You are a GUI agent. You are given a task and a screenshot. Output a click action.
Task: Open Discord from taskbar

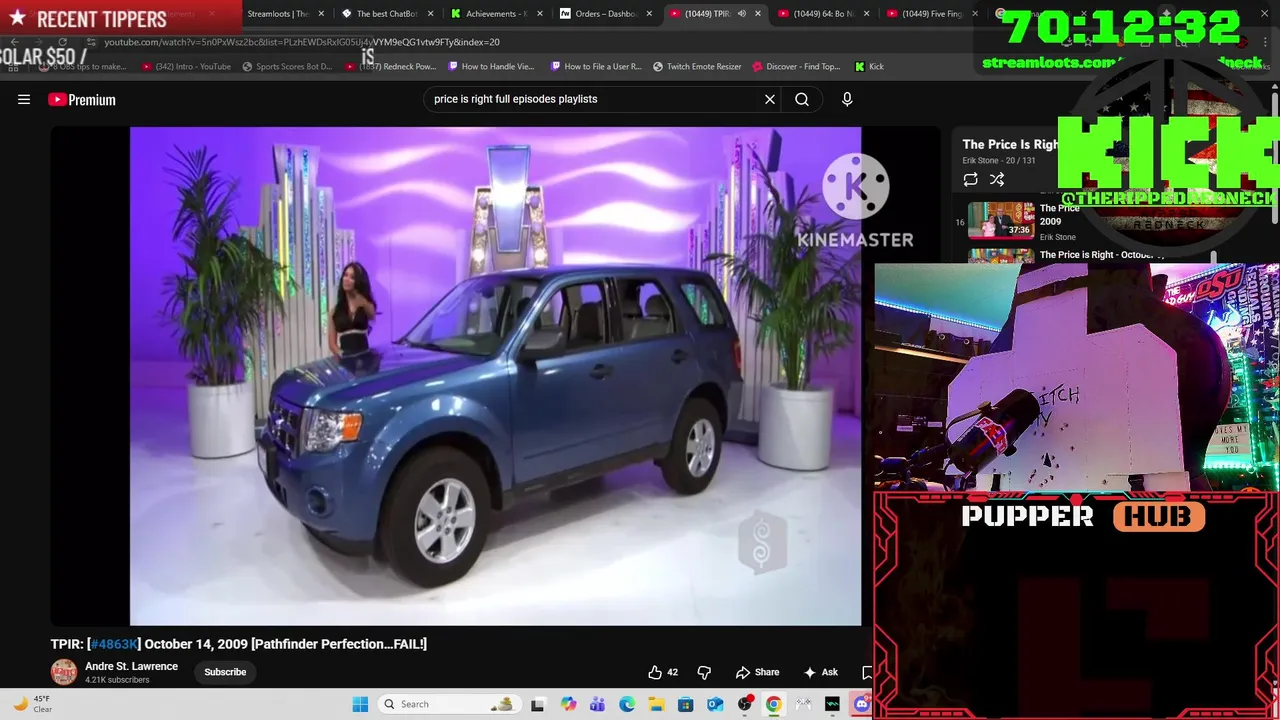(x=862, y=704)
